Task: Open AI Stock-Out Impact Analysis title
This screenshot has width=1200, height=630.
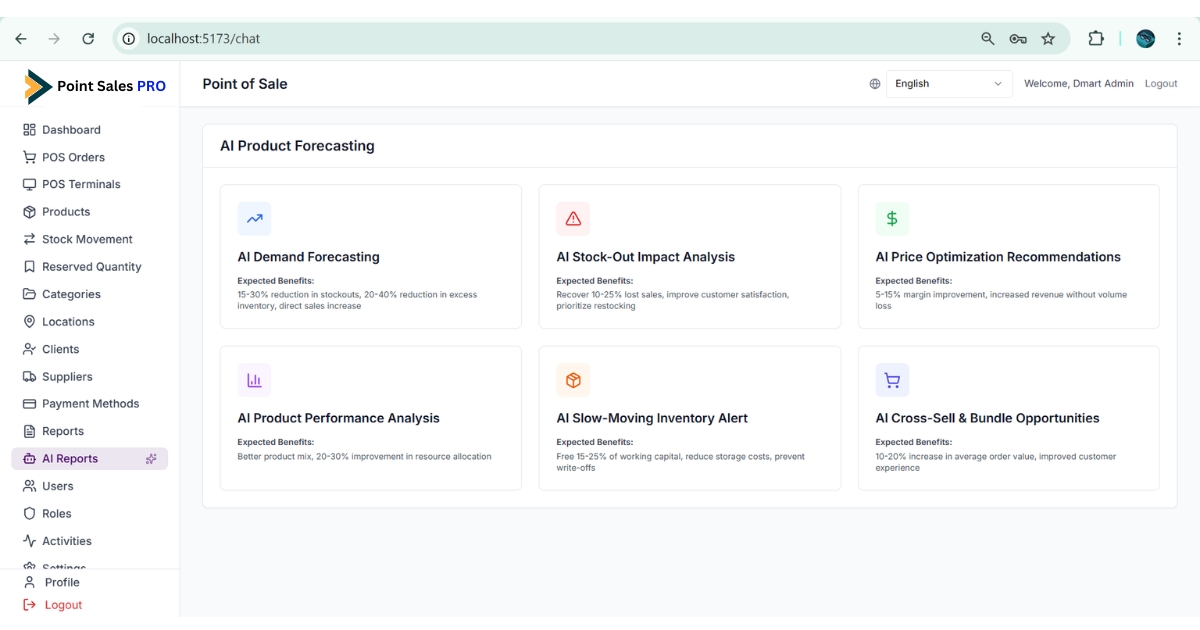Action: [645, 257]
